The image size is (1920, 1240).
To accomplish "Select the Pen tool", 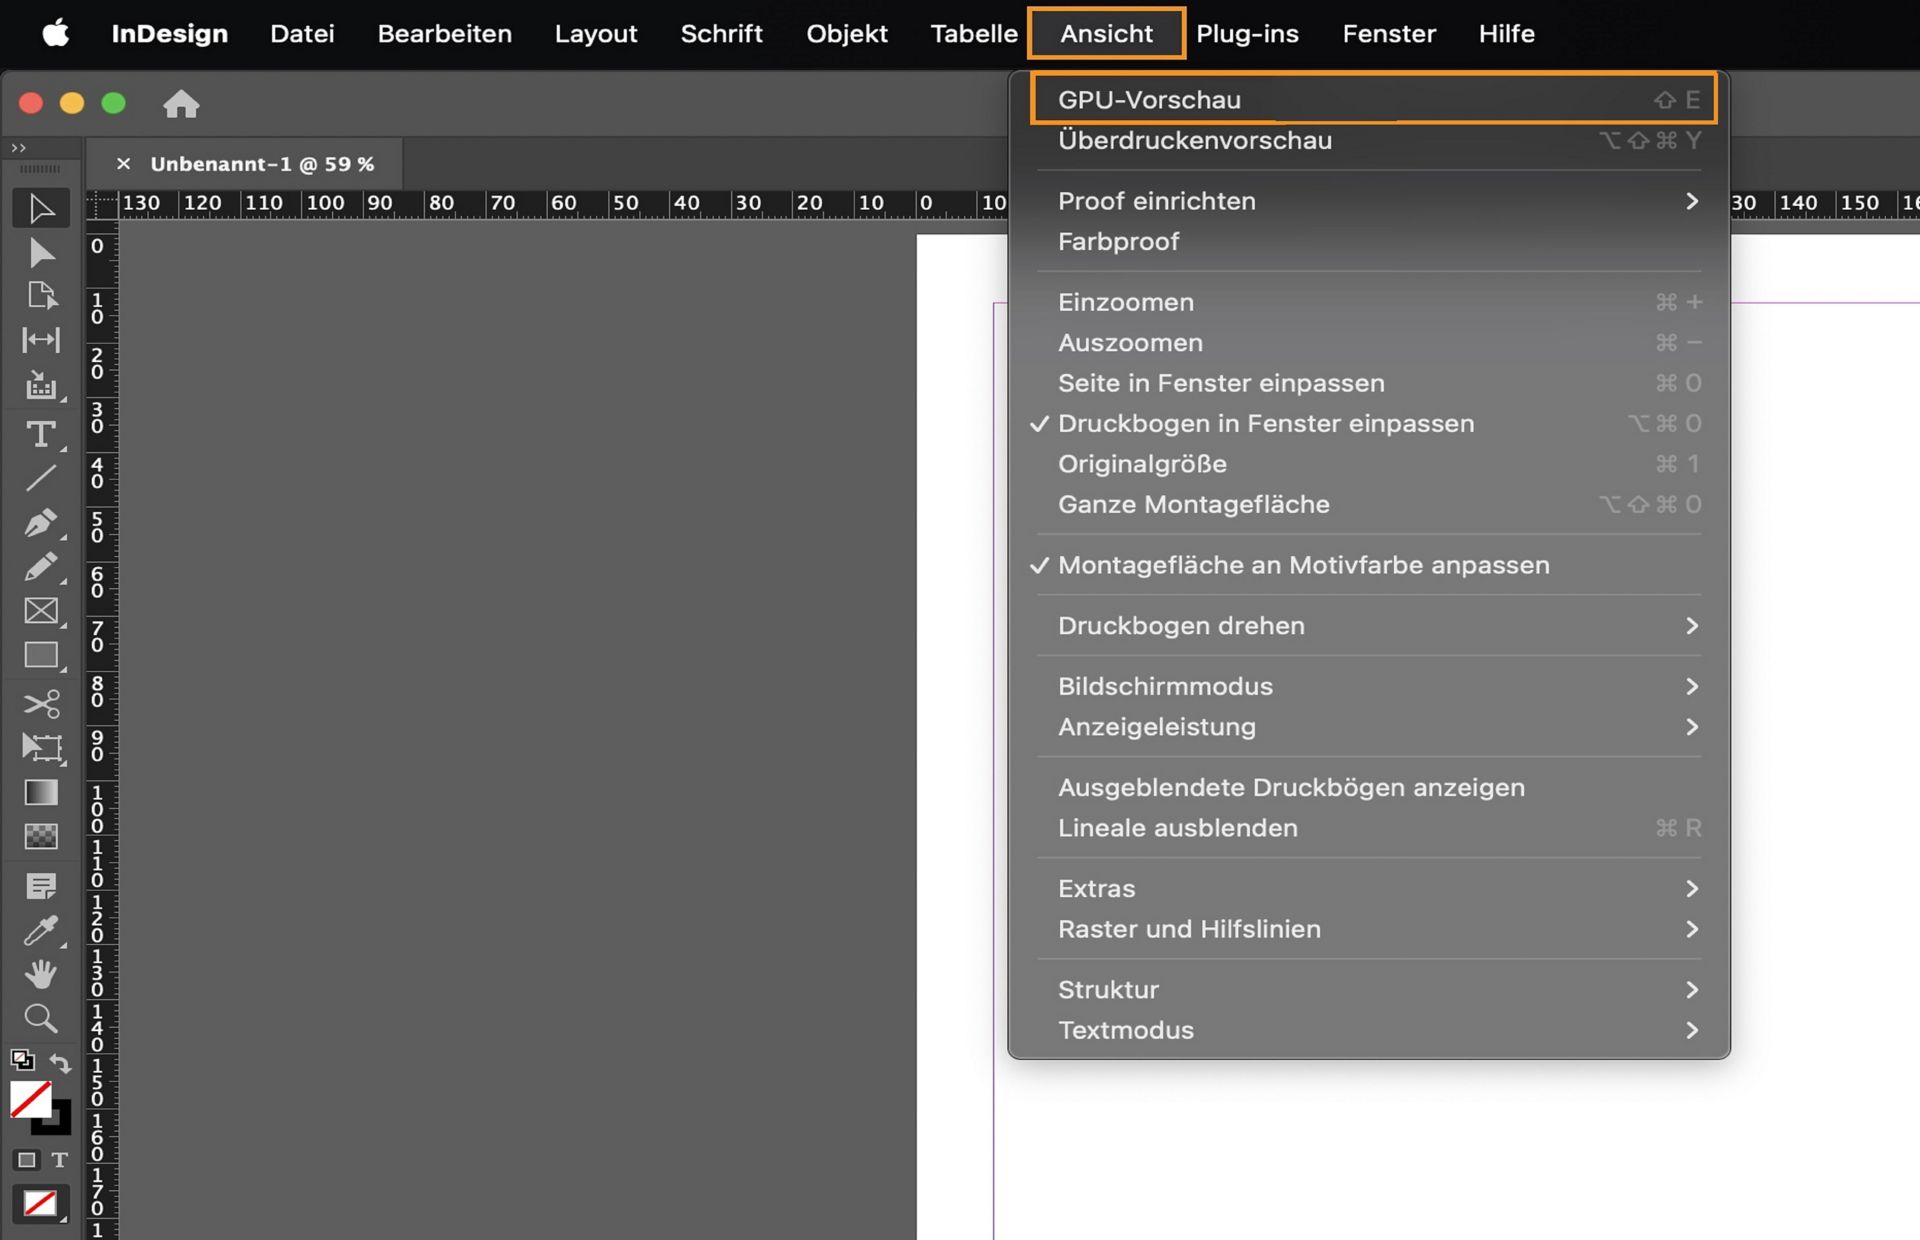I will 40,523.
